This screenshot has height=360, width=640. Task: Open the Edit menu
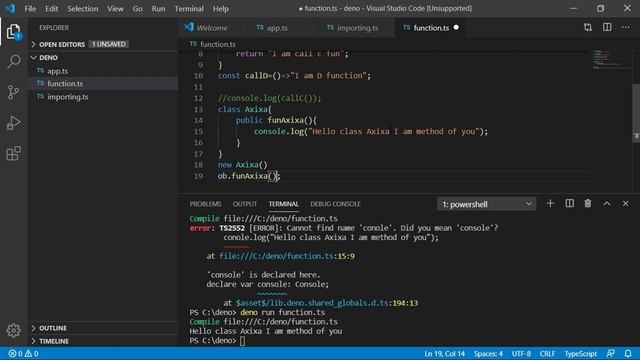click(x=51, y=9)
